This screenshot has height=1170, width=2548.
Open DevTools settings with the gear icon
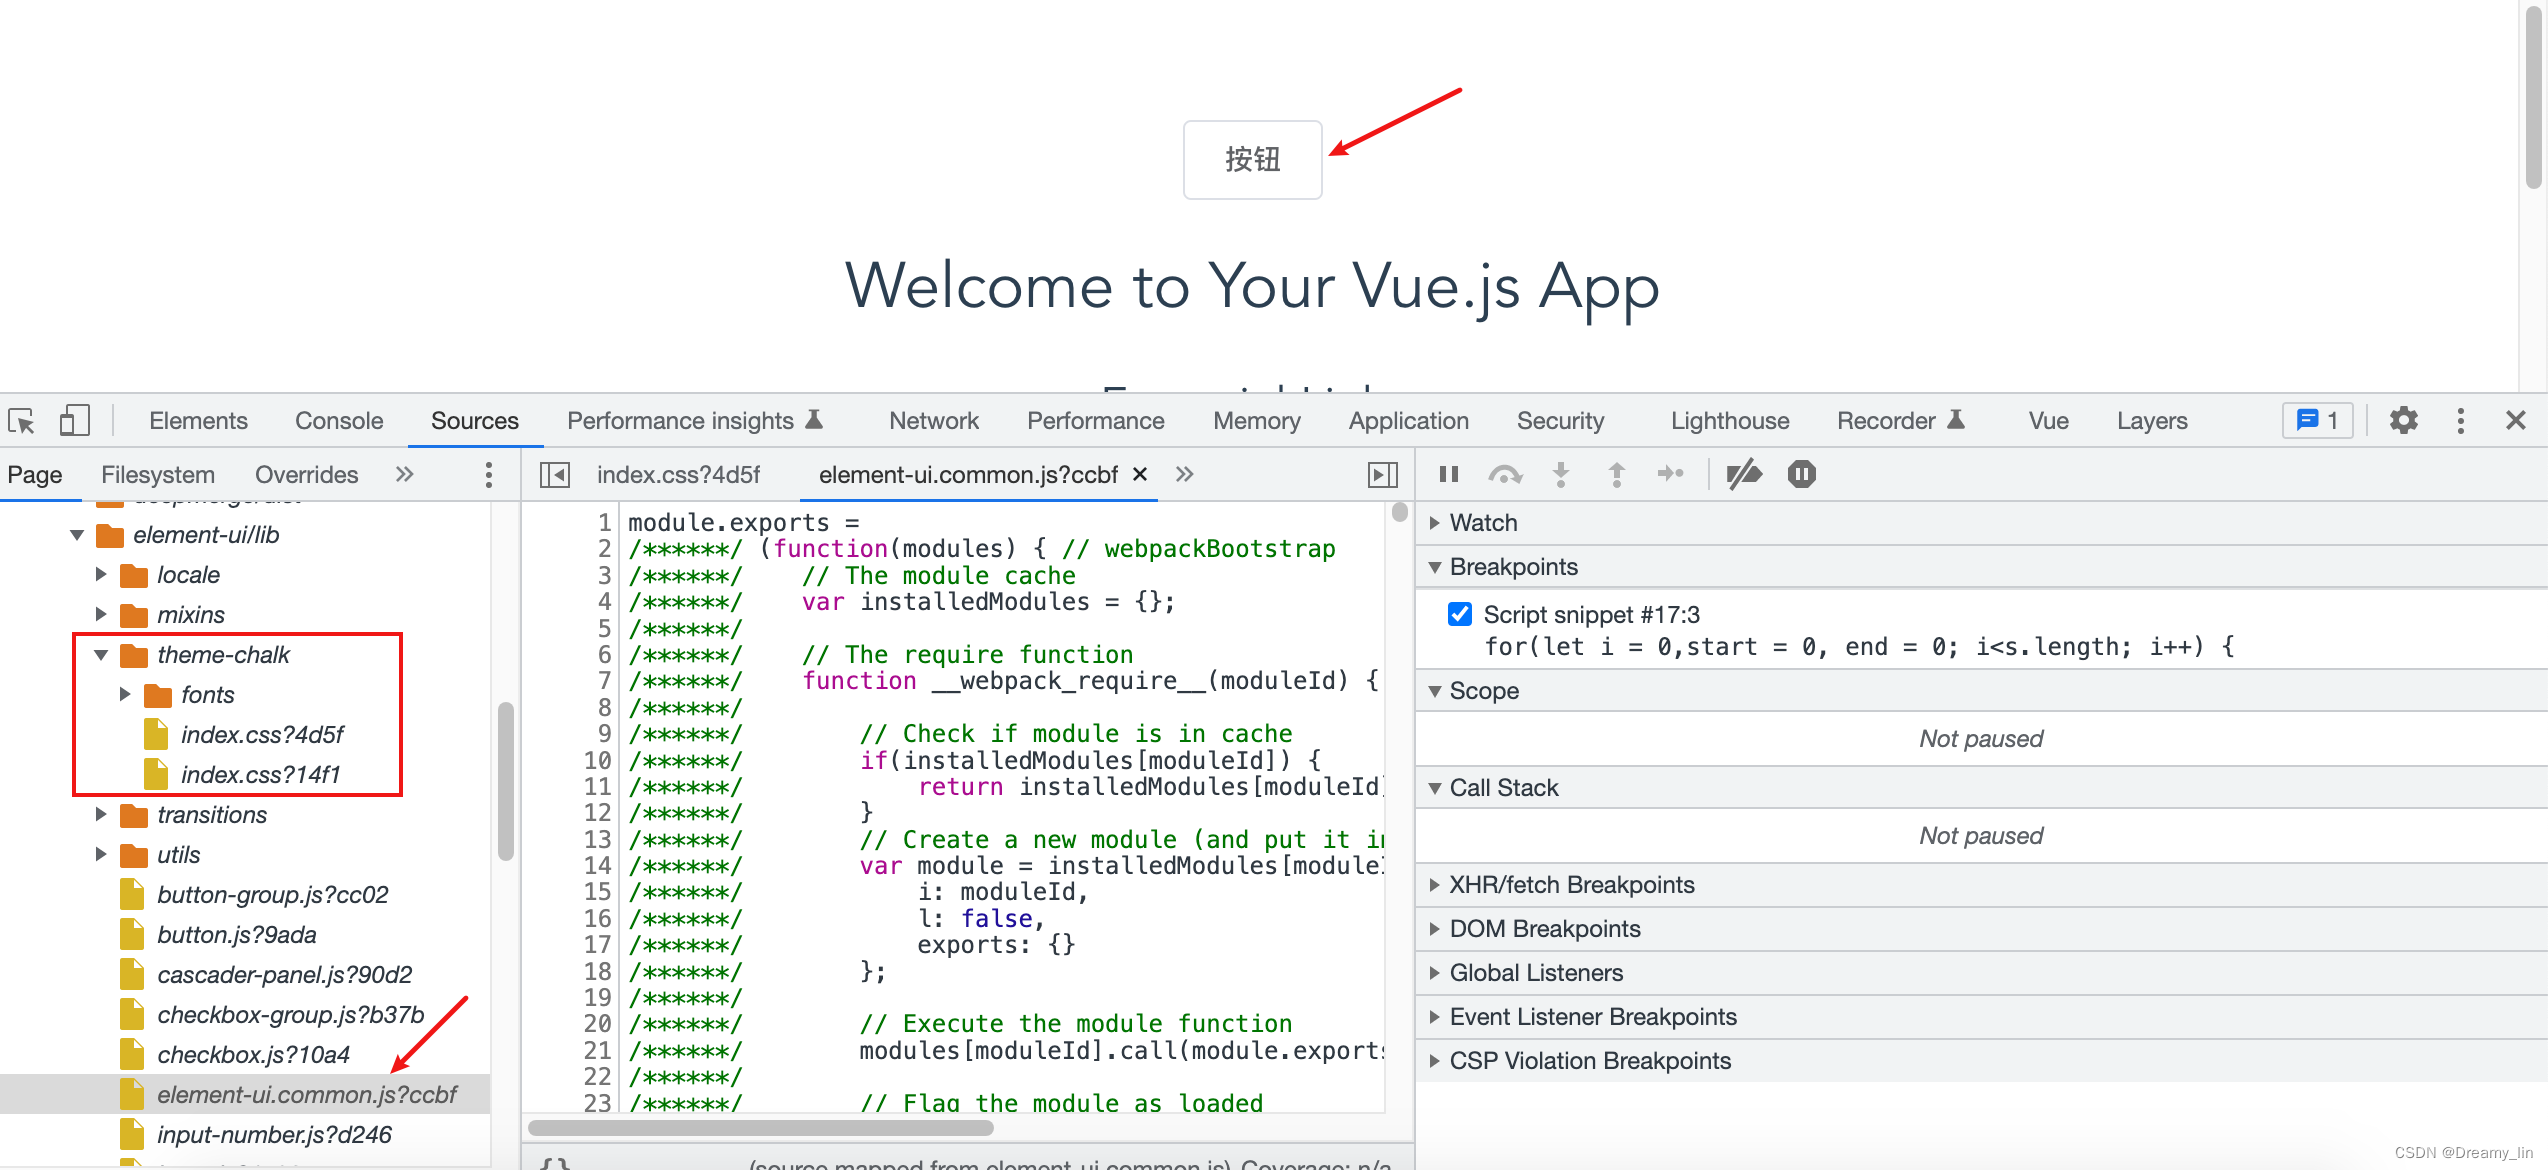2403,421
